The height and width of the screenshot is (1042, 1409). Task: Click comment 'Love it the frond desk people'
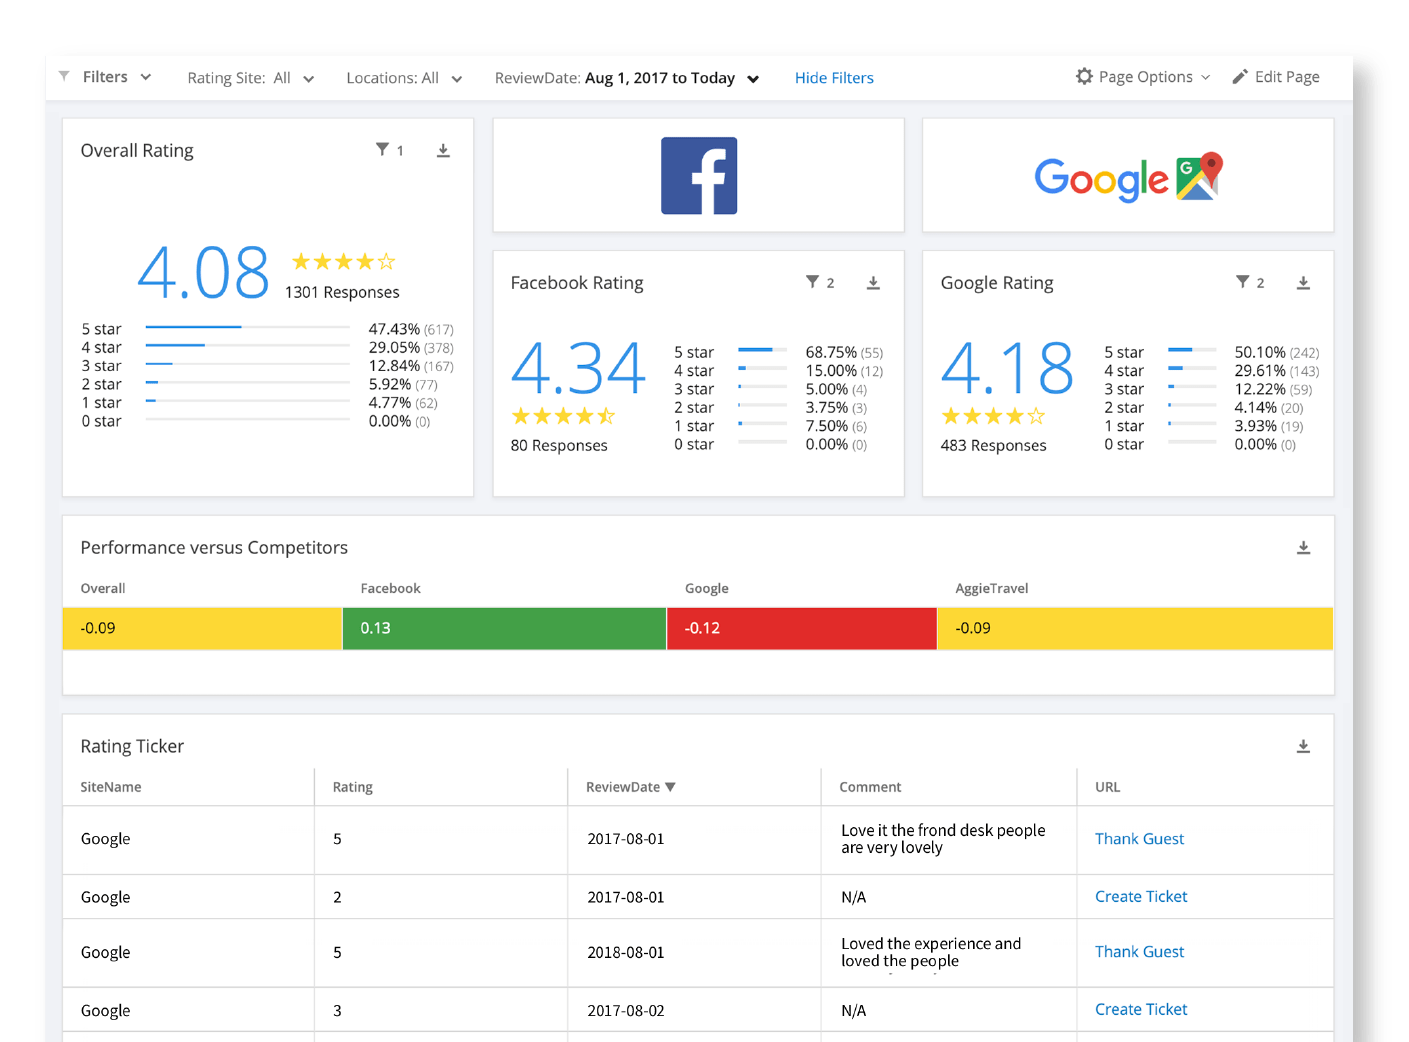point(943,839)
